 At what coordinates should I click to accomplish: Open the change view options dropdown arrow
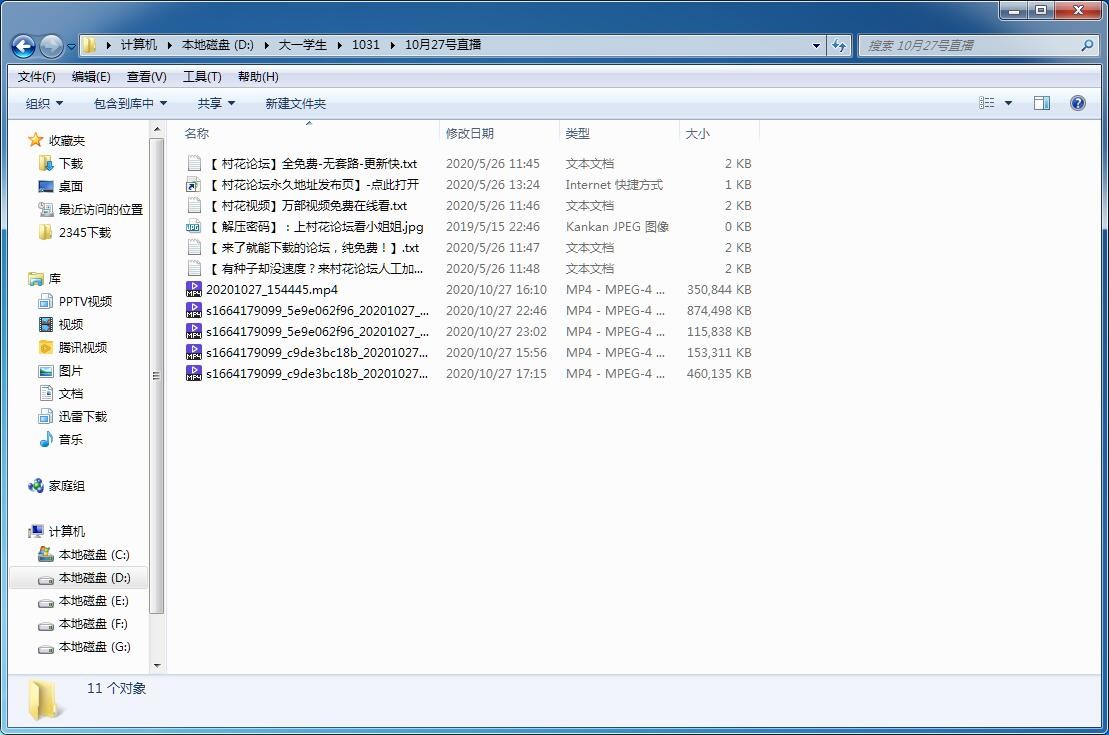point(1008,103)
